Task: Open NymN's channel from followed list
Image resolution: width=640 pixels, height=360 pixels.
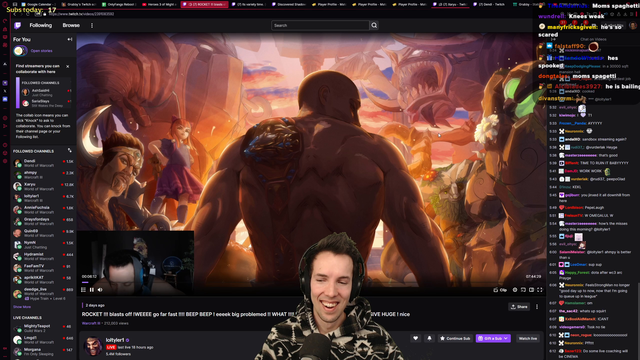Action: (x=43, y=244)
